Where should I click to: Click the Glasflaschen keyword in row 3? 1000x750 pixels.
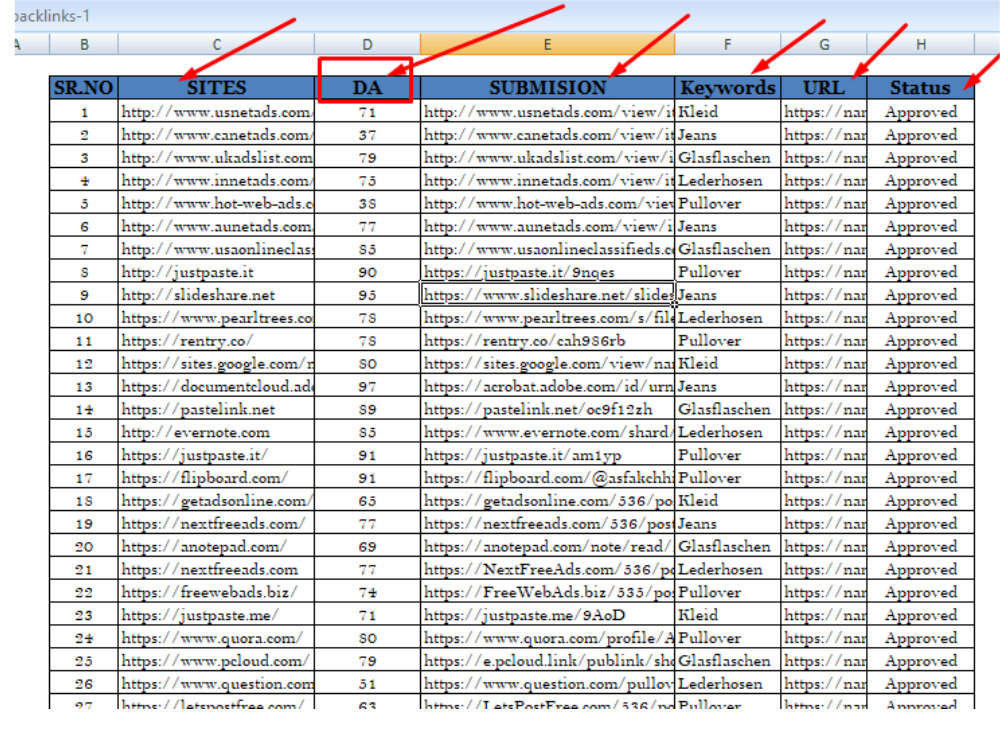click(727, 158)
